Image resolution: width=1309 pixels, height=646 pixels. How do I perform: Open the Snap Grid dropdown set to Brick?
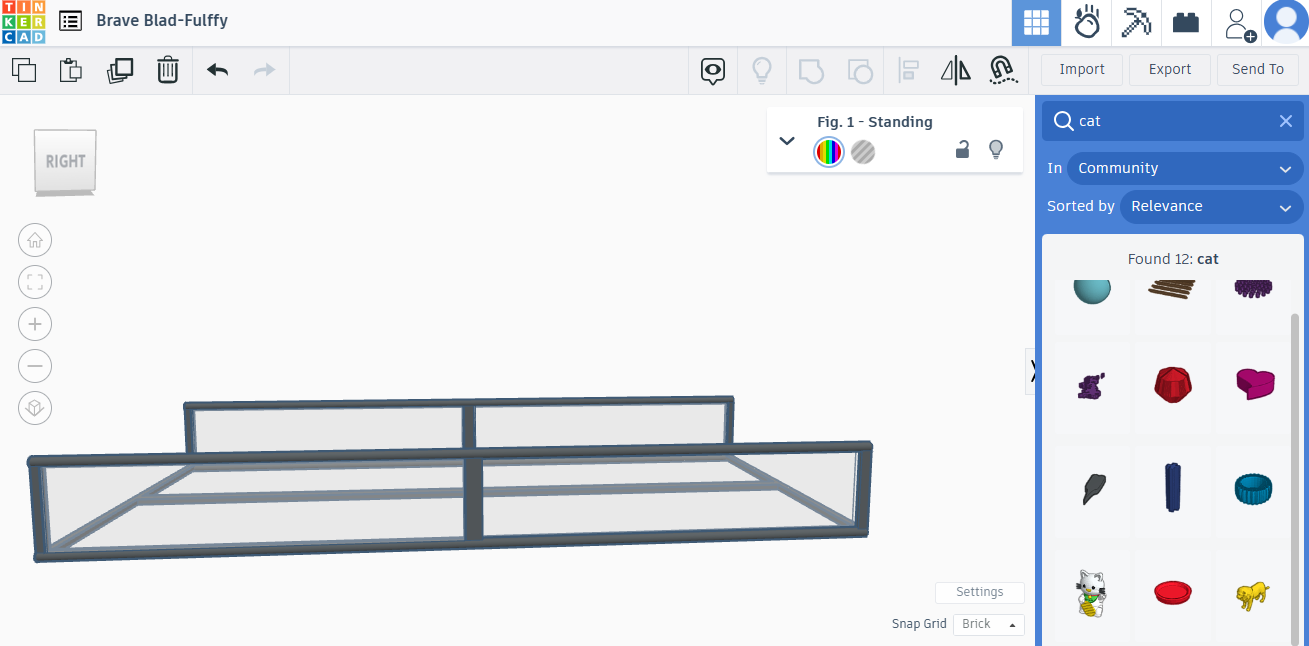point(988,624)
